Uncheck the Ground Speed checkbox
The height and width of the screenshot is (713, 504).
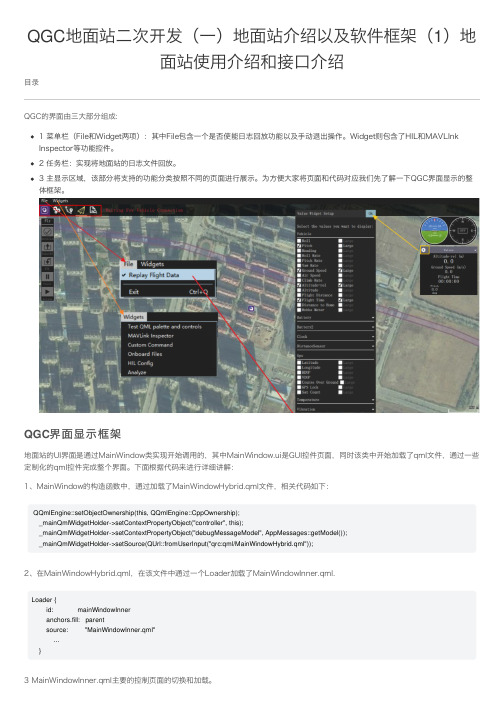tap(299, 270)
